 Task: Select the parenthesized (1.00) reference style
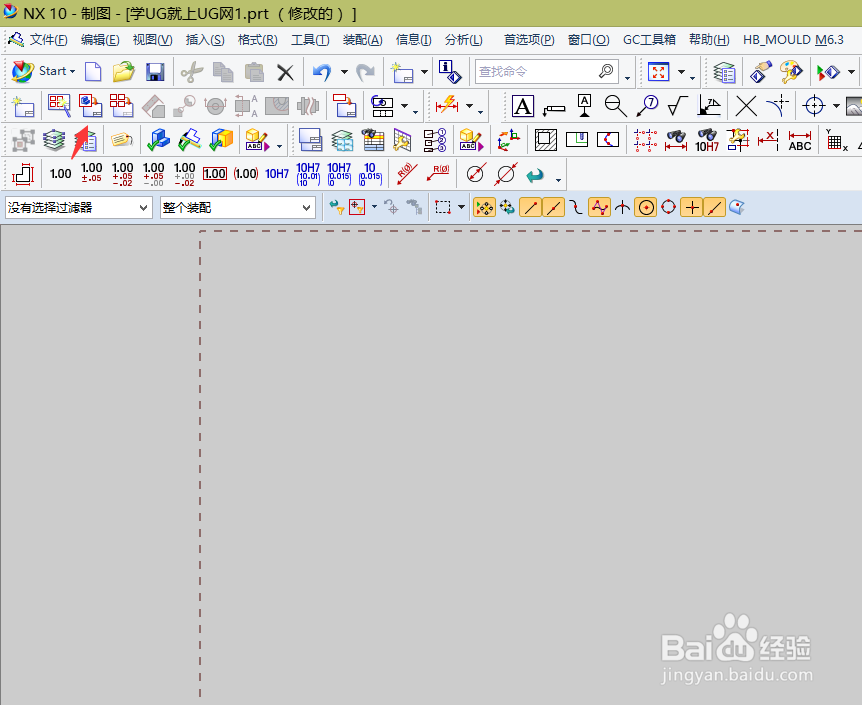click(x=246, y=174)
